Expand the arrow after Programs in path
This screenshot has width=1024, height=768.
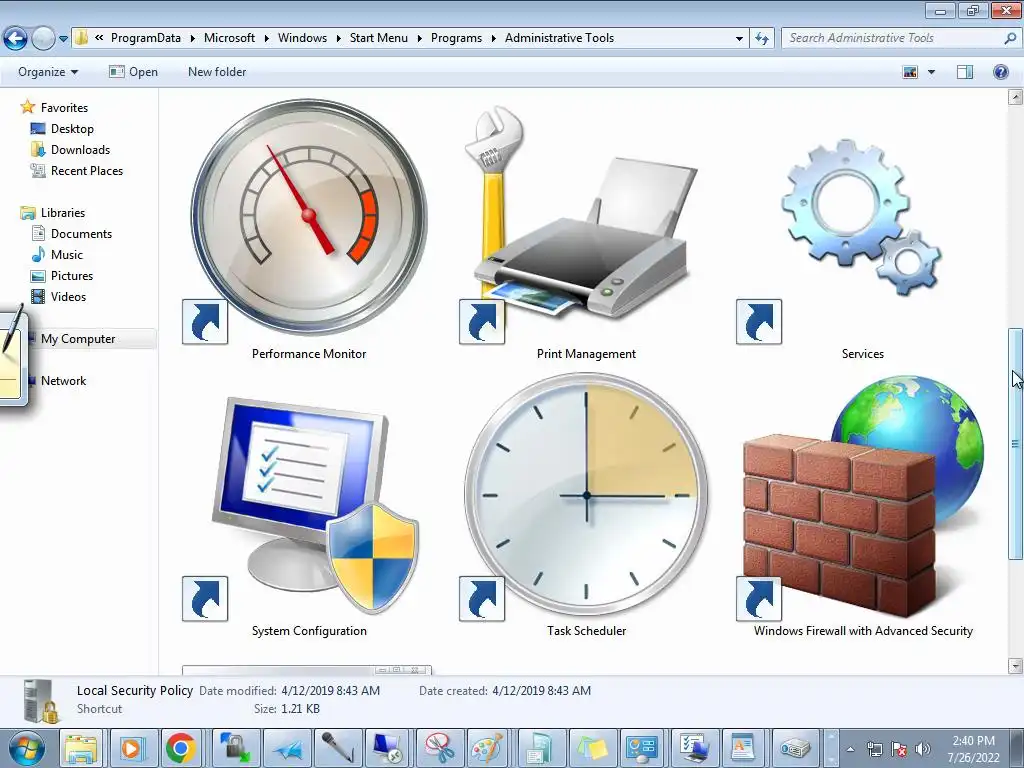pos(493,39)
